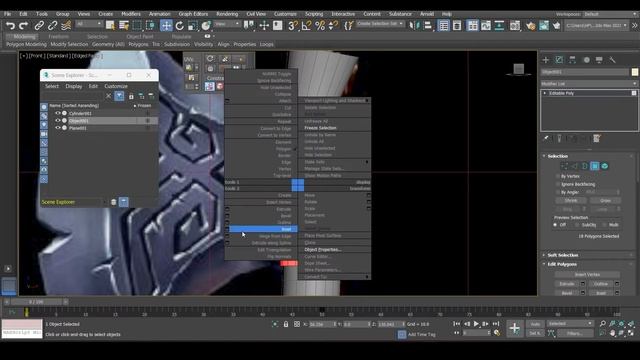Toggle visibility eye of Plane001
Image resolution: width=640 pixels, height=360 pixels.
(58, 128)
